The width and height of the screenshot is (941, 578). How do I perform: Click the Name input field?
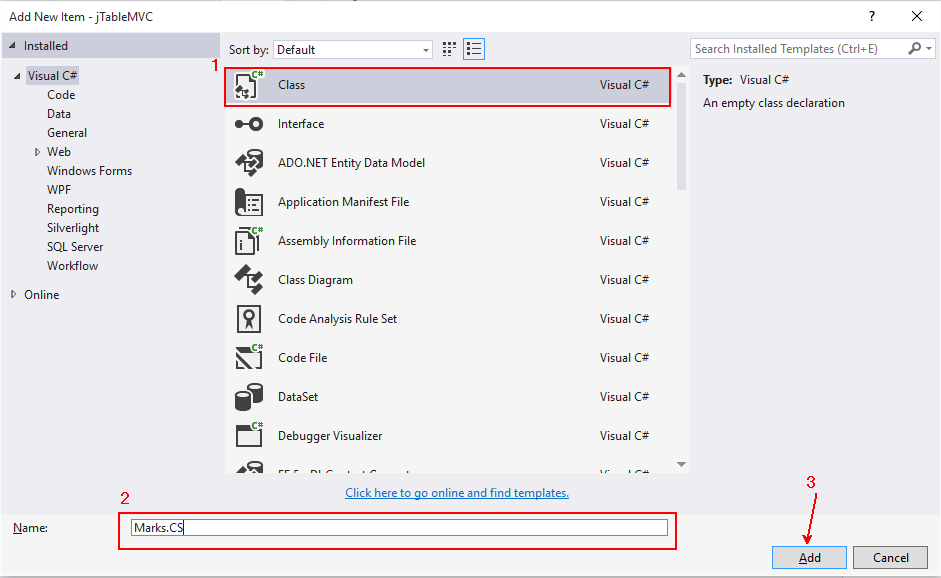[x=399, y=528]
